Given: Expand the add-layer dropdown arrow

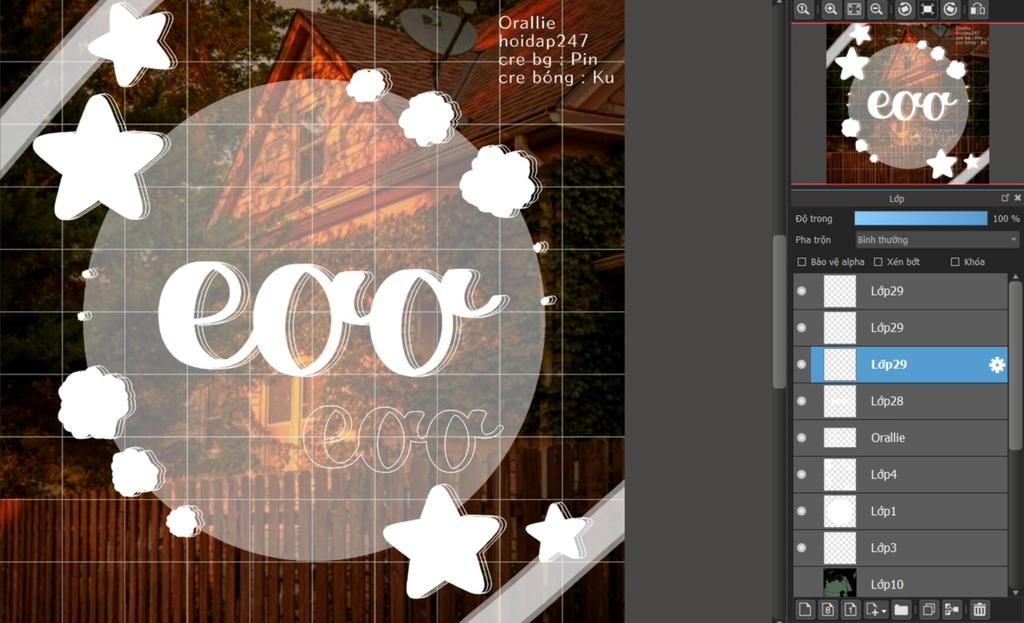Looking at the screenshot, I should 884,611.
